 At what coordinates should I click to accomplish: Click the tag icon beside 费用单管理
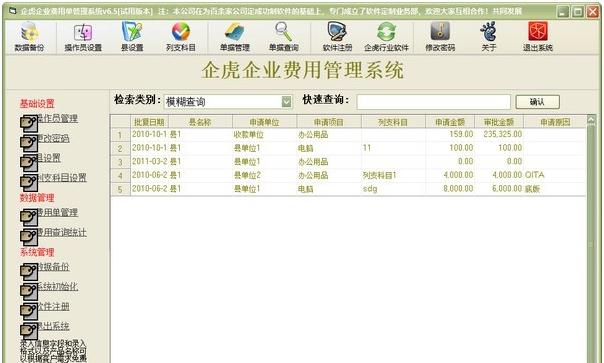coord(29,217)
